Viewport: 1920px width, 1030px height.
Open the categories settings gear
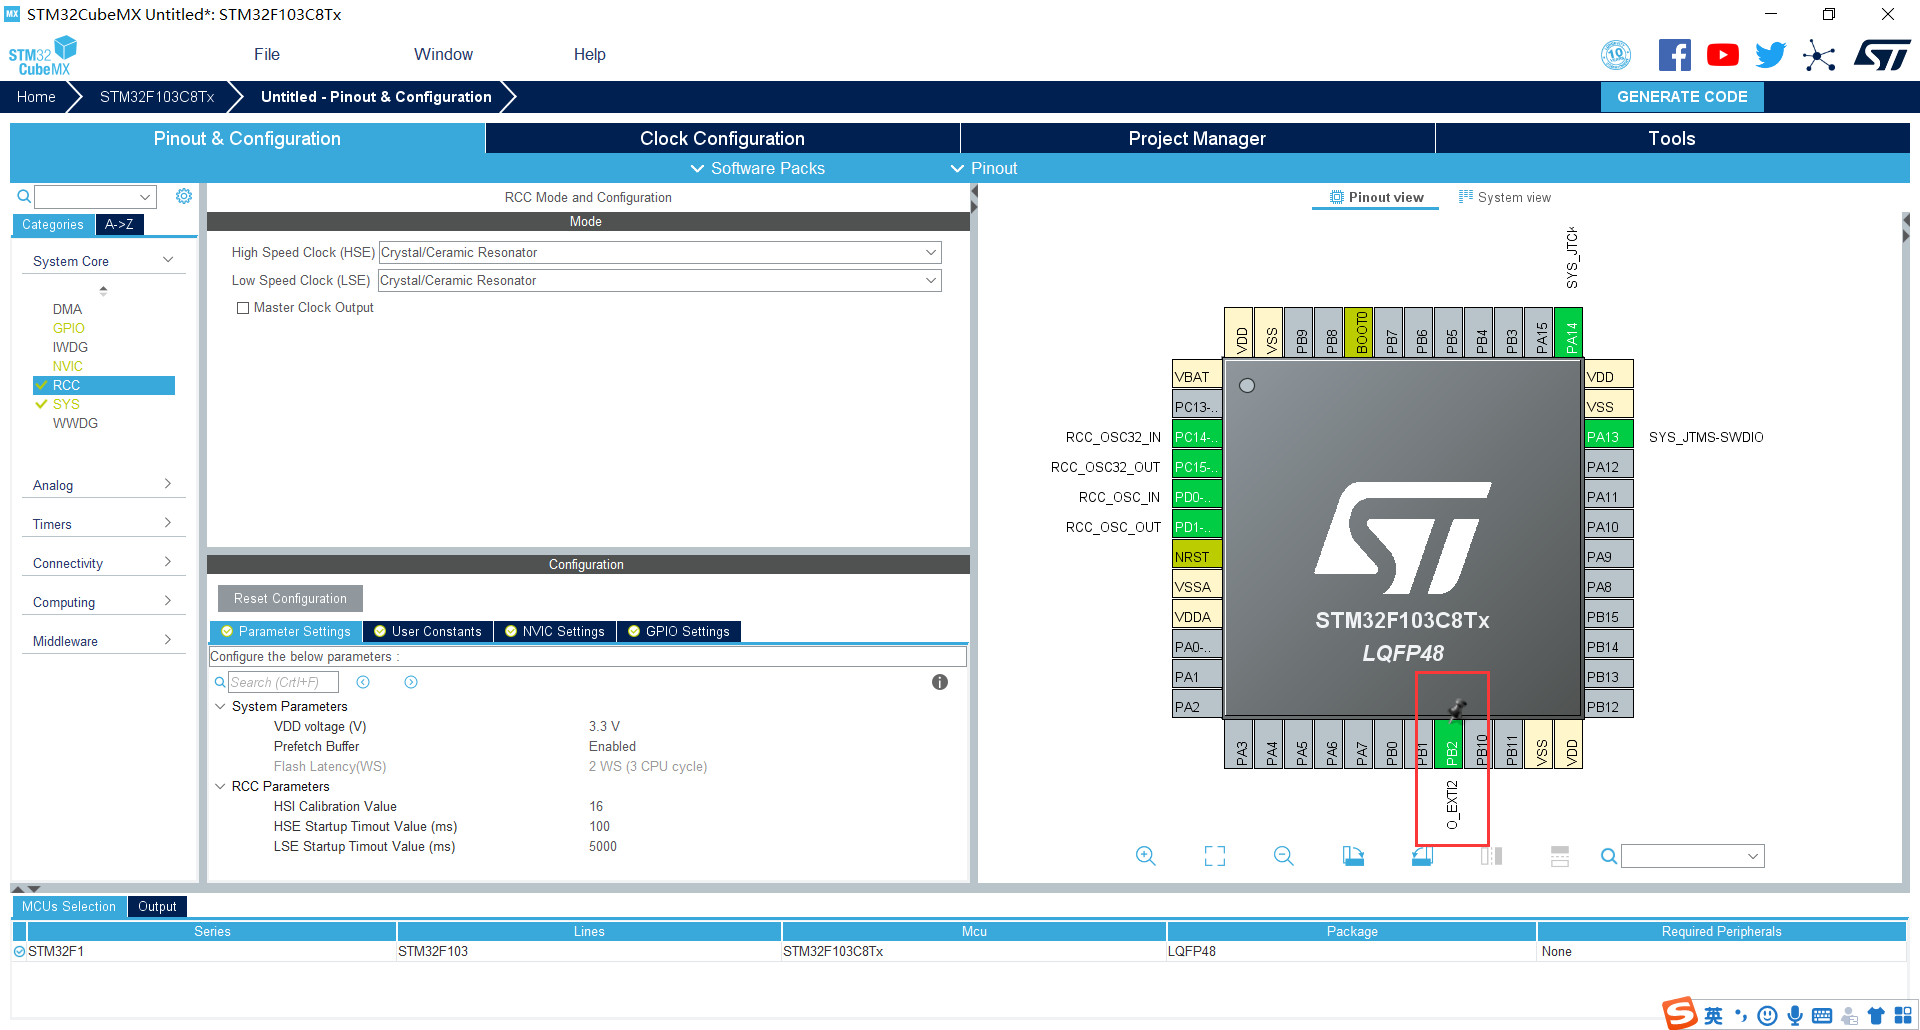click(184, 196)
